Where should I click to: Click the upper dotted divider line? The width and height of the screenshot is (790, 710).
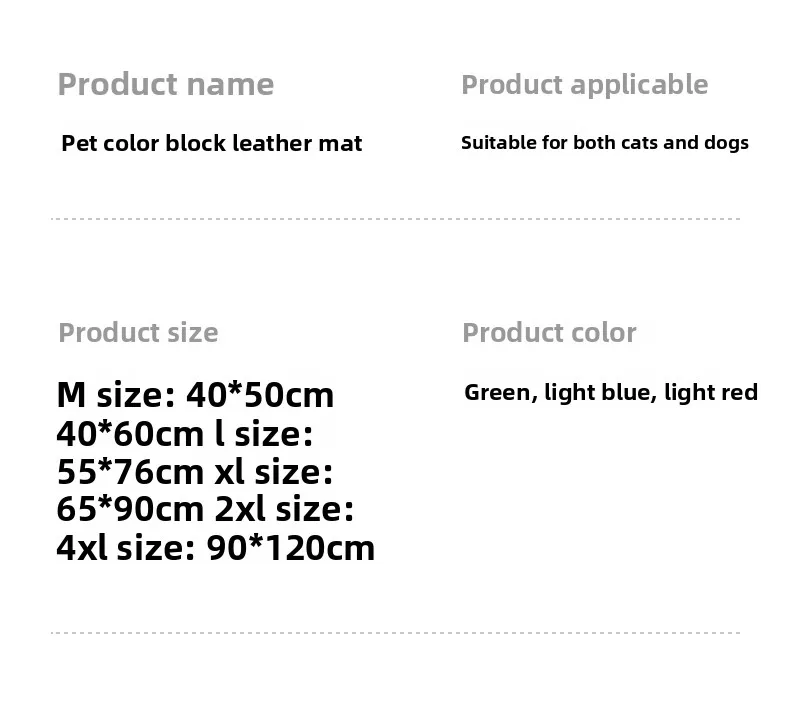click(x=395, y=218)
